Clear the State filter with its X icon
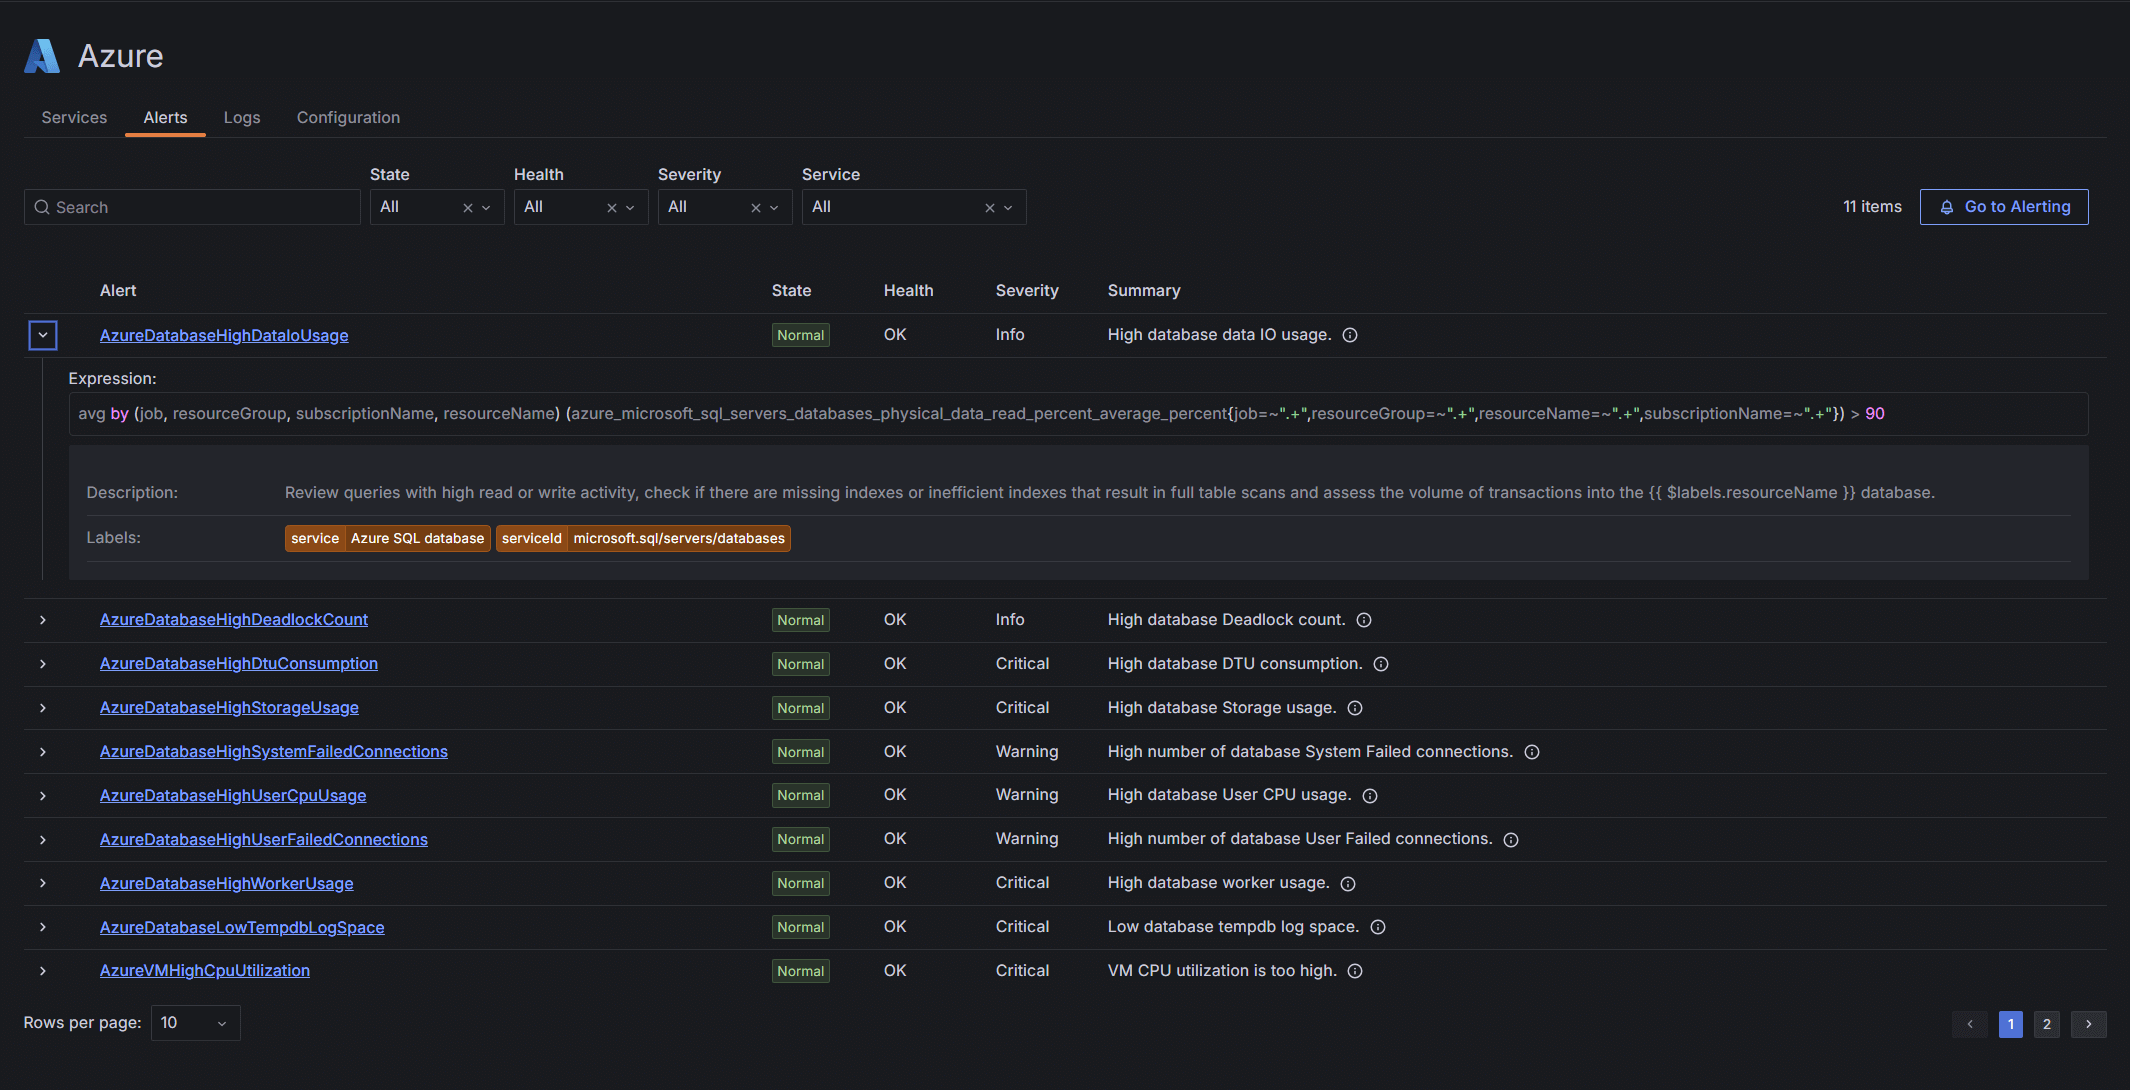The width and height of the screenshot is (2130, 1090). point(466,207)
